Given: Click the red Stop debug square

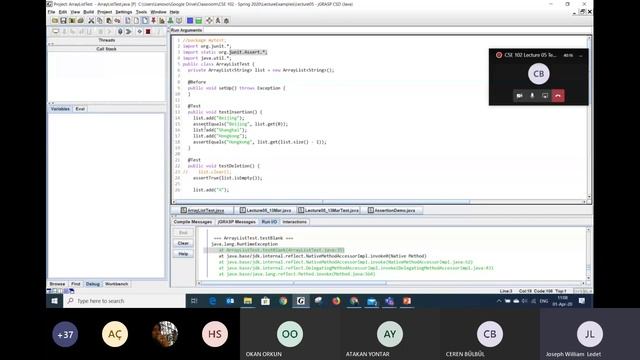Looking at the screenshot, I should coord(148,31).
